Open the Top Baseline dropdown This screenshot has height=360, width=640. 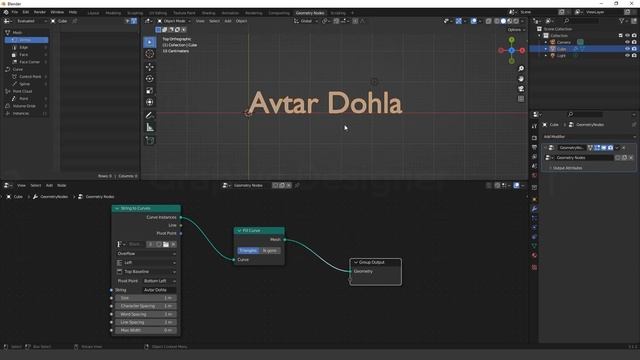(x=146, y=271)
